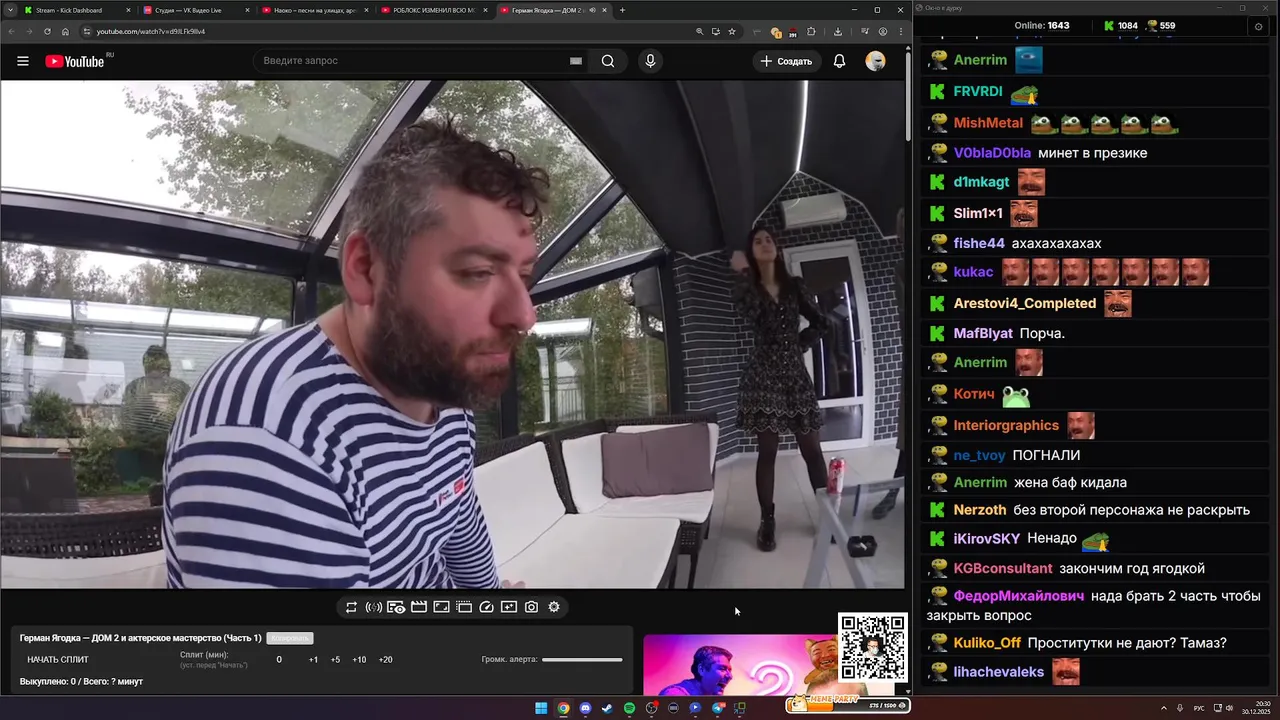Image resolution: width=1280 pixels, height=720 pixels.
Task: Click username Arestovi4_Completed in chat
Action: [1025, 303]
